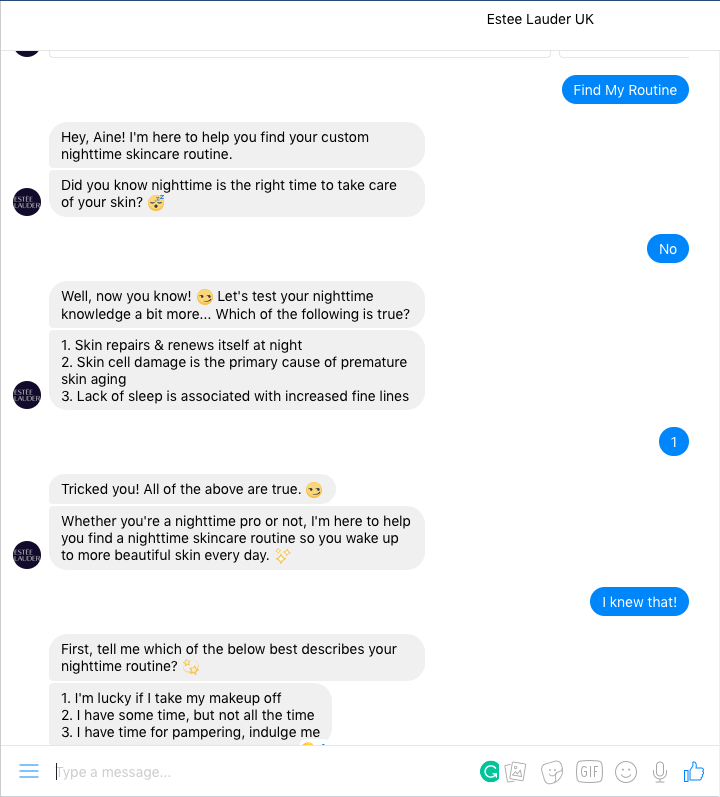This screenshot has height=797, width=720.
Task: Click the 'I knew that!' reply bubble
Action: 639,602
